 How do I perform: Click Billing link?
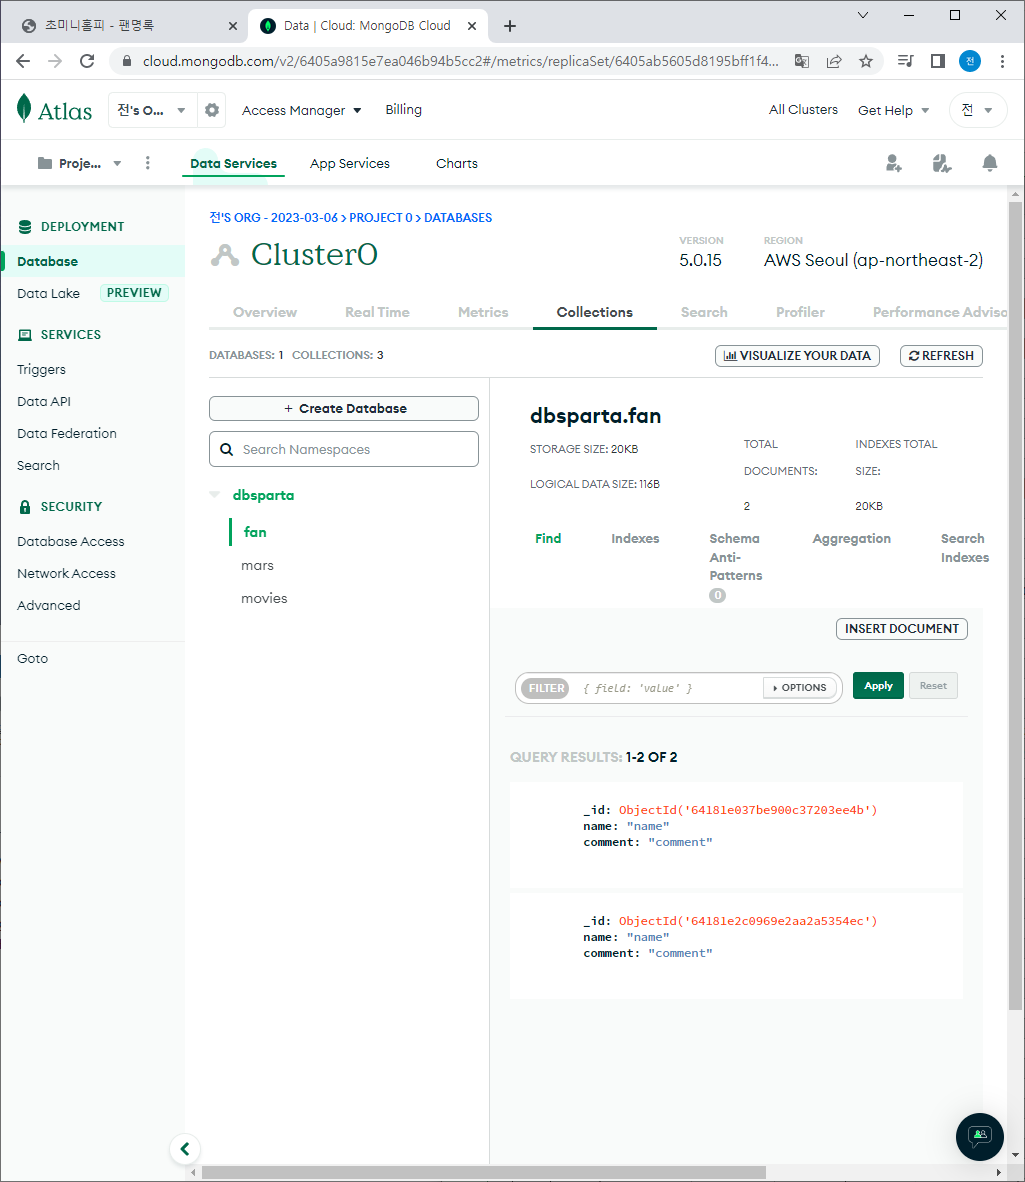coord(403,109)
